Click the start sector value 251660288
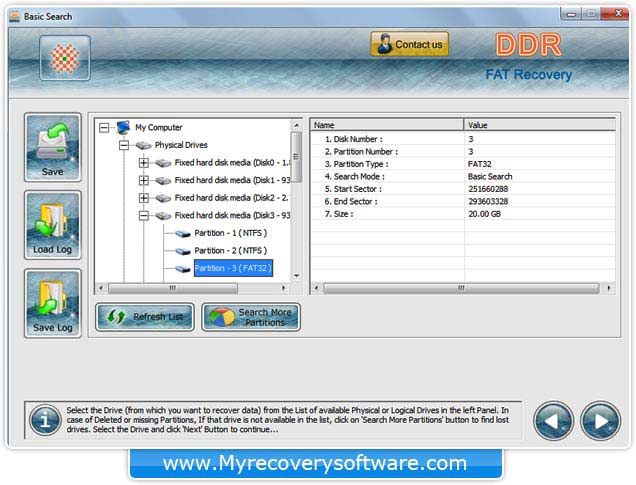 (x=488, y=189)
